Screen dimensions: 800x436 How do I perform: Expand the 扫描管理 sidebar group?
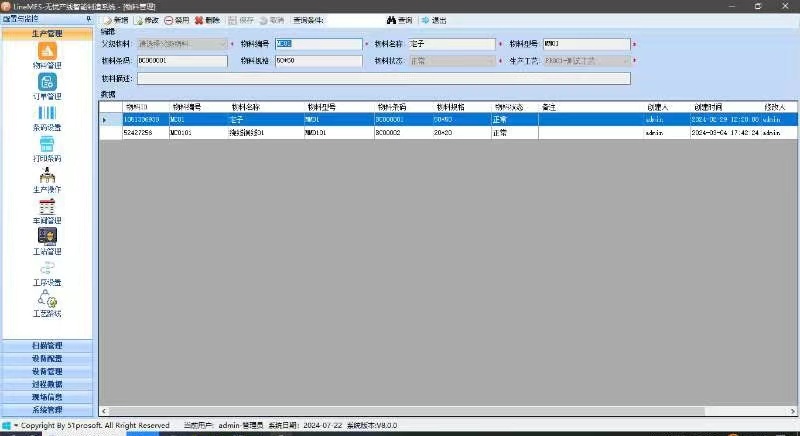coord(47,346)
